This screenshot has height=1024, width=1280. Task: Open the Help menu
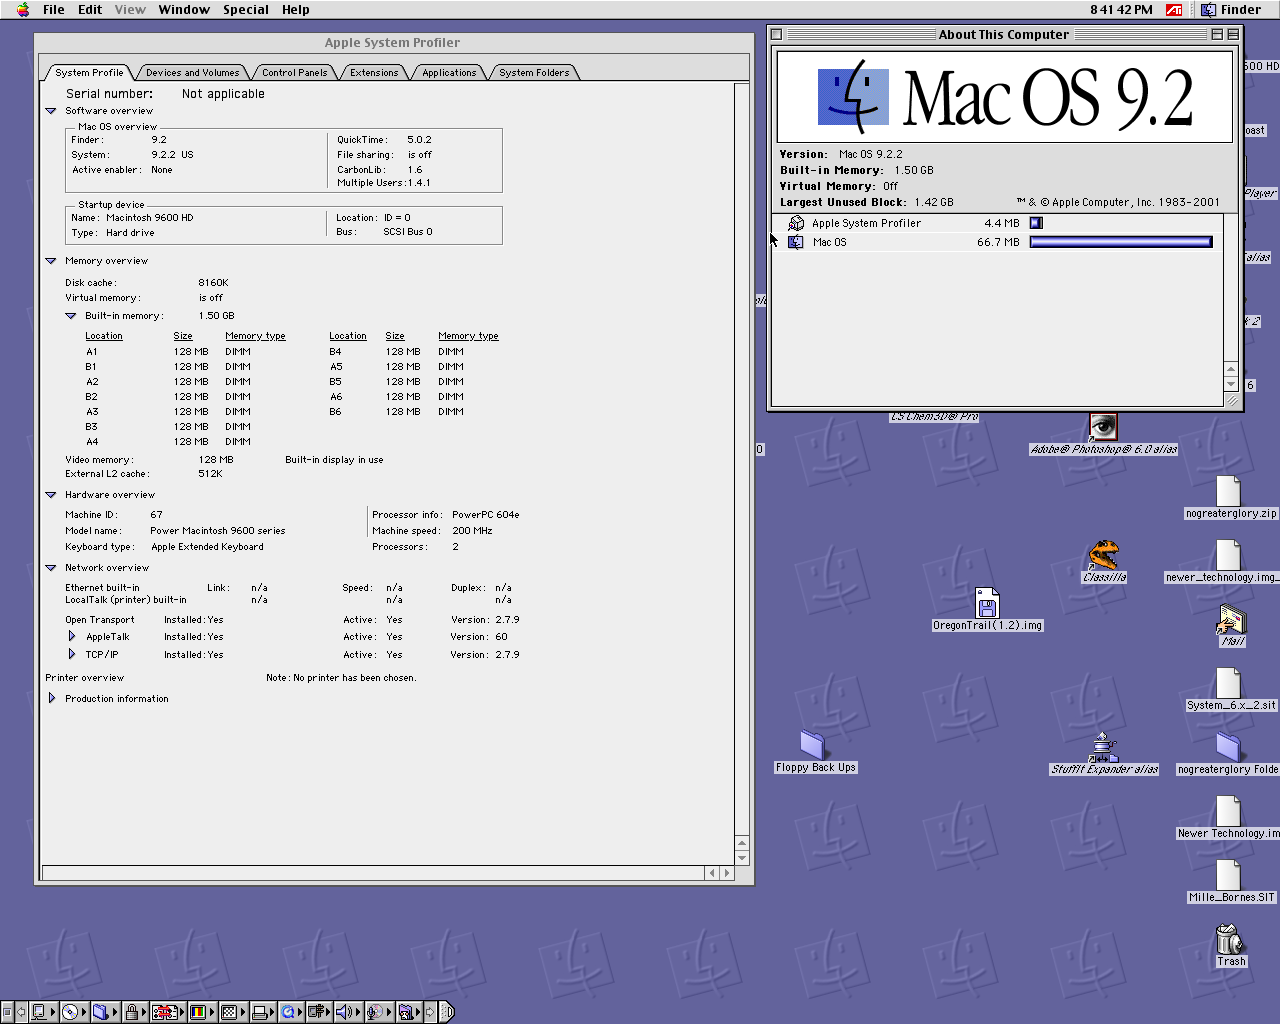pos(295,10)
